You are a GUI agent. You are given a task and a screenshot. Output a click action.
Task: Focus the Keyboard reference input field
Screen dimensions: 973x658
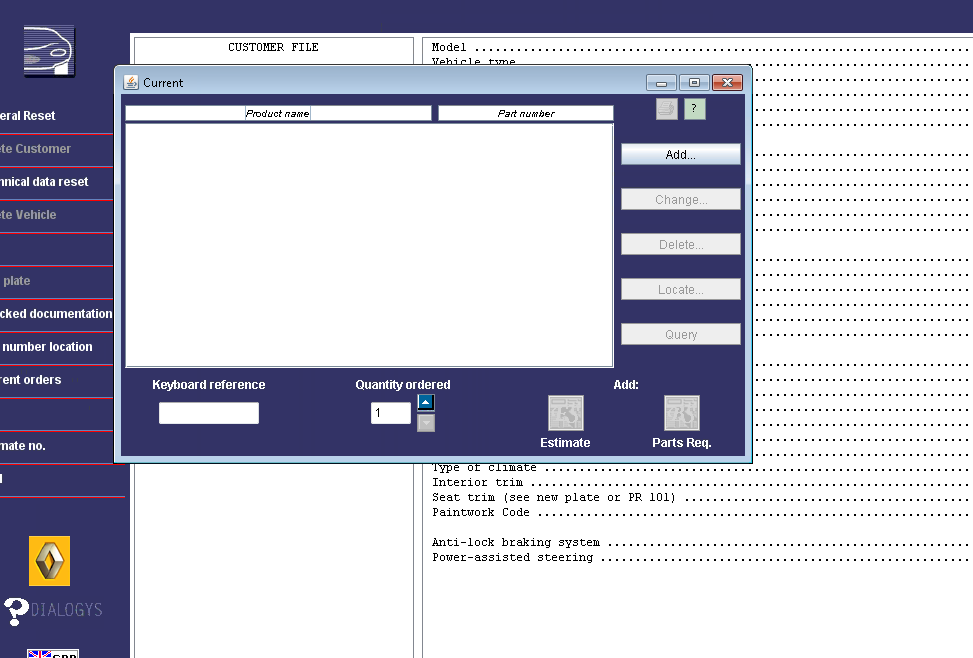208,413
